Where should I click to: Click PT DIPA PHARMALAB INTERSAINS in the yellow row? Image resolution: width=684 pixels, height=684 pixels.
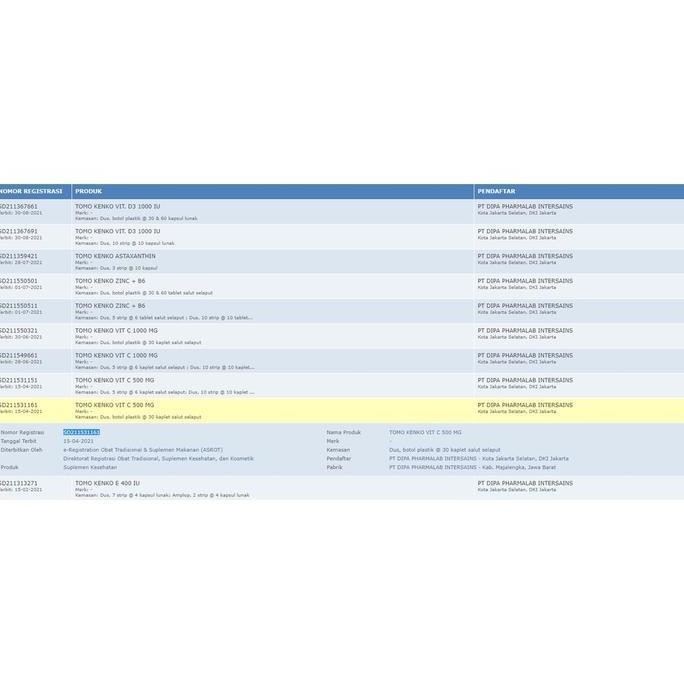[x=525, y=405]
